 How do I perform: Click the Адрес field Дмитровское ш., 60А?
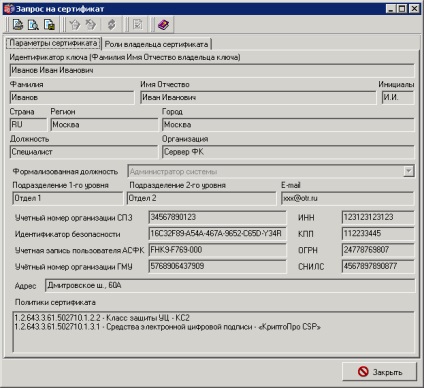tap(230, 286)
